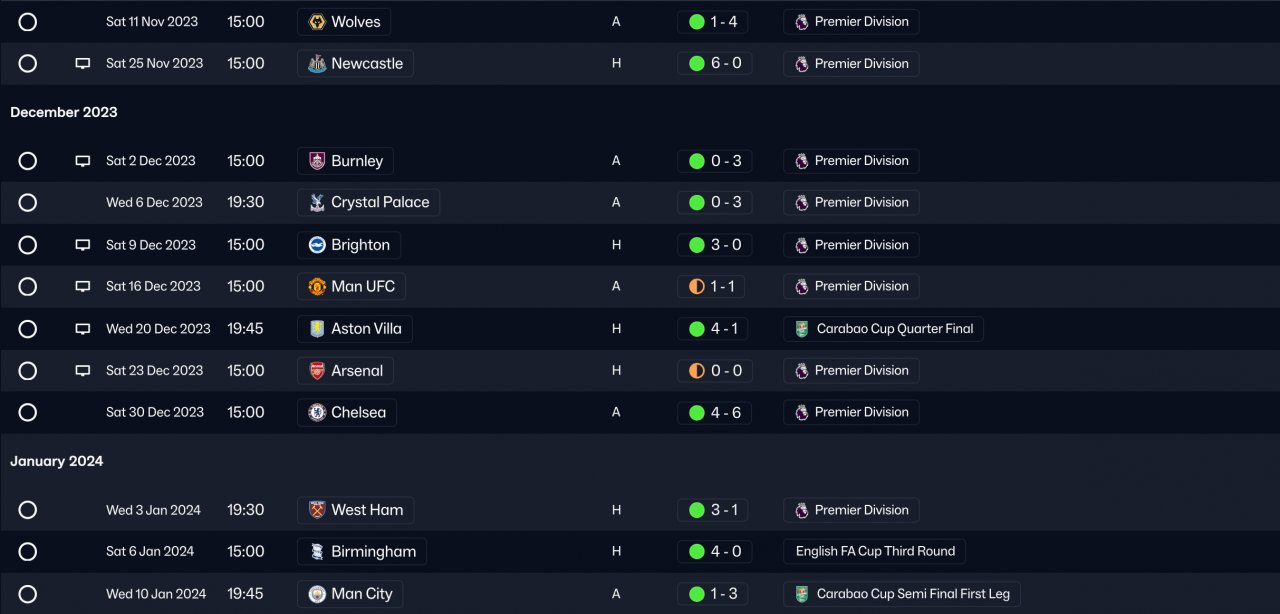This screenshot has height=614, width=1280.
Task: Click the Newcastle club crest icon
Action: tap(317, 64)
